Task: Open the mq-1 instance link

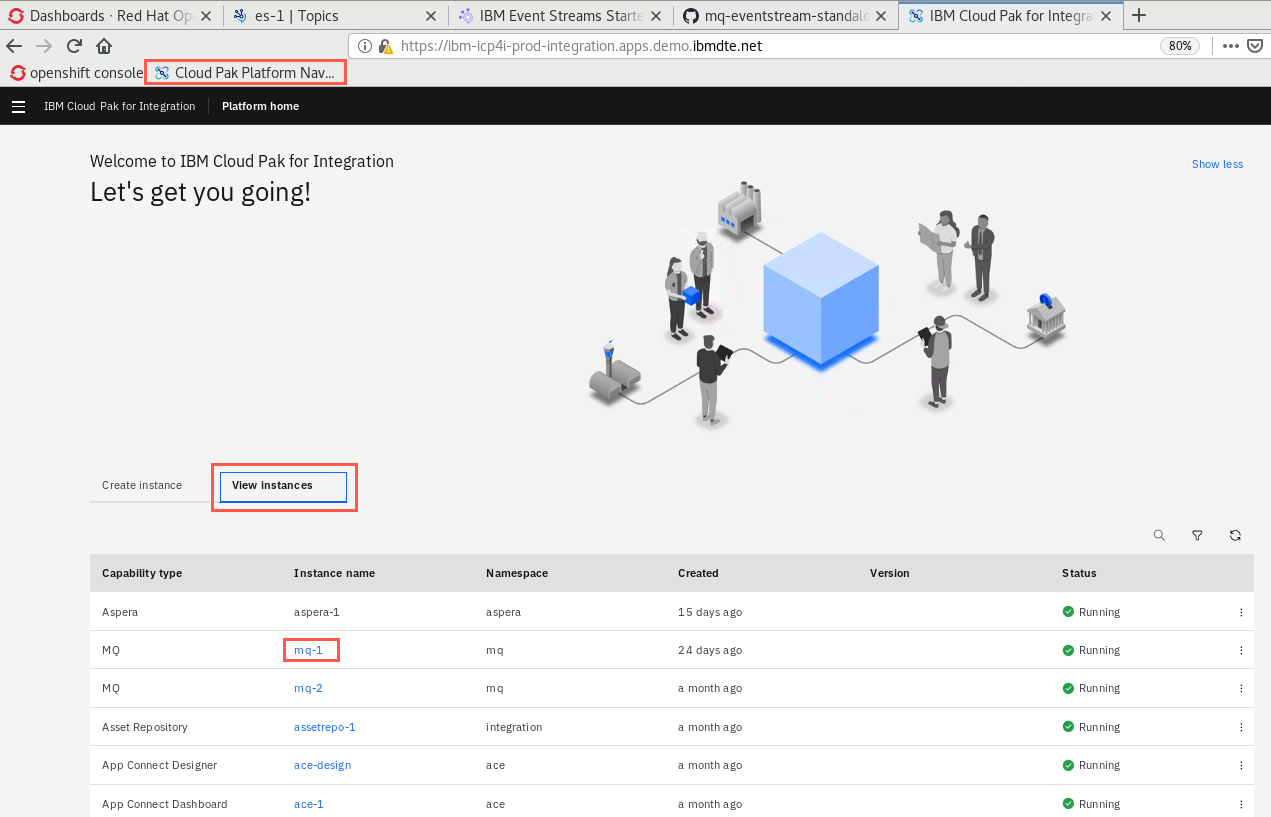Action: [x=308, y=650]
